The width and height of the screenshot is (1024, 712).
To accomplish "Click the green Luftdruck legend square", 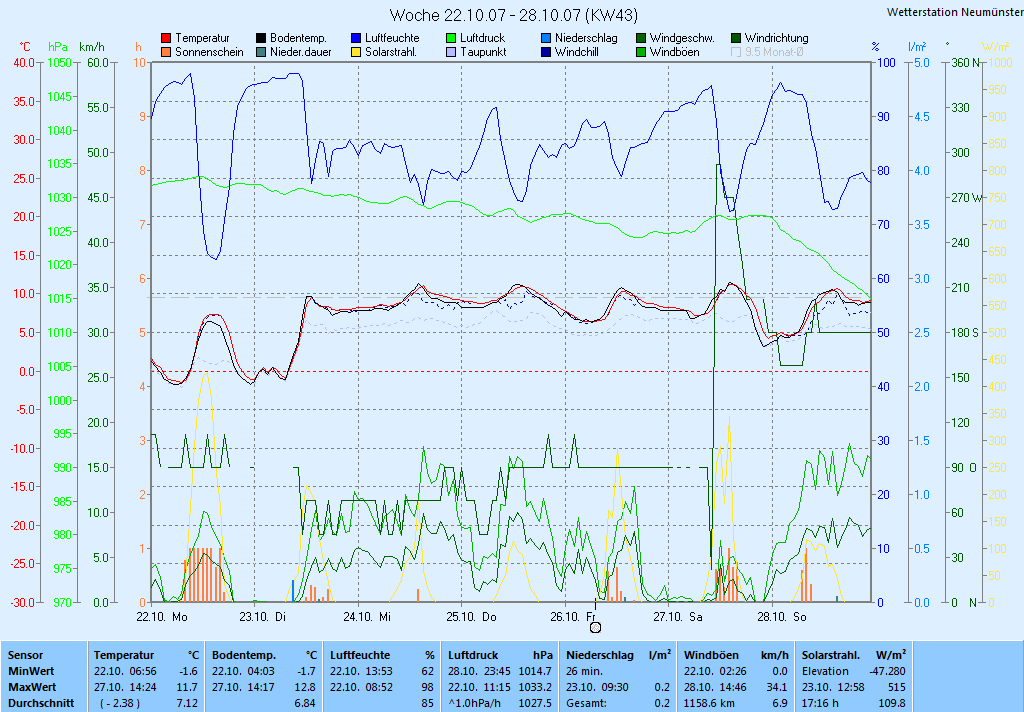I will [451, 38].
